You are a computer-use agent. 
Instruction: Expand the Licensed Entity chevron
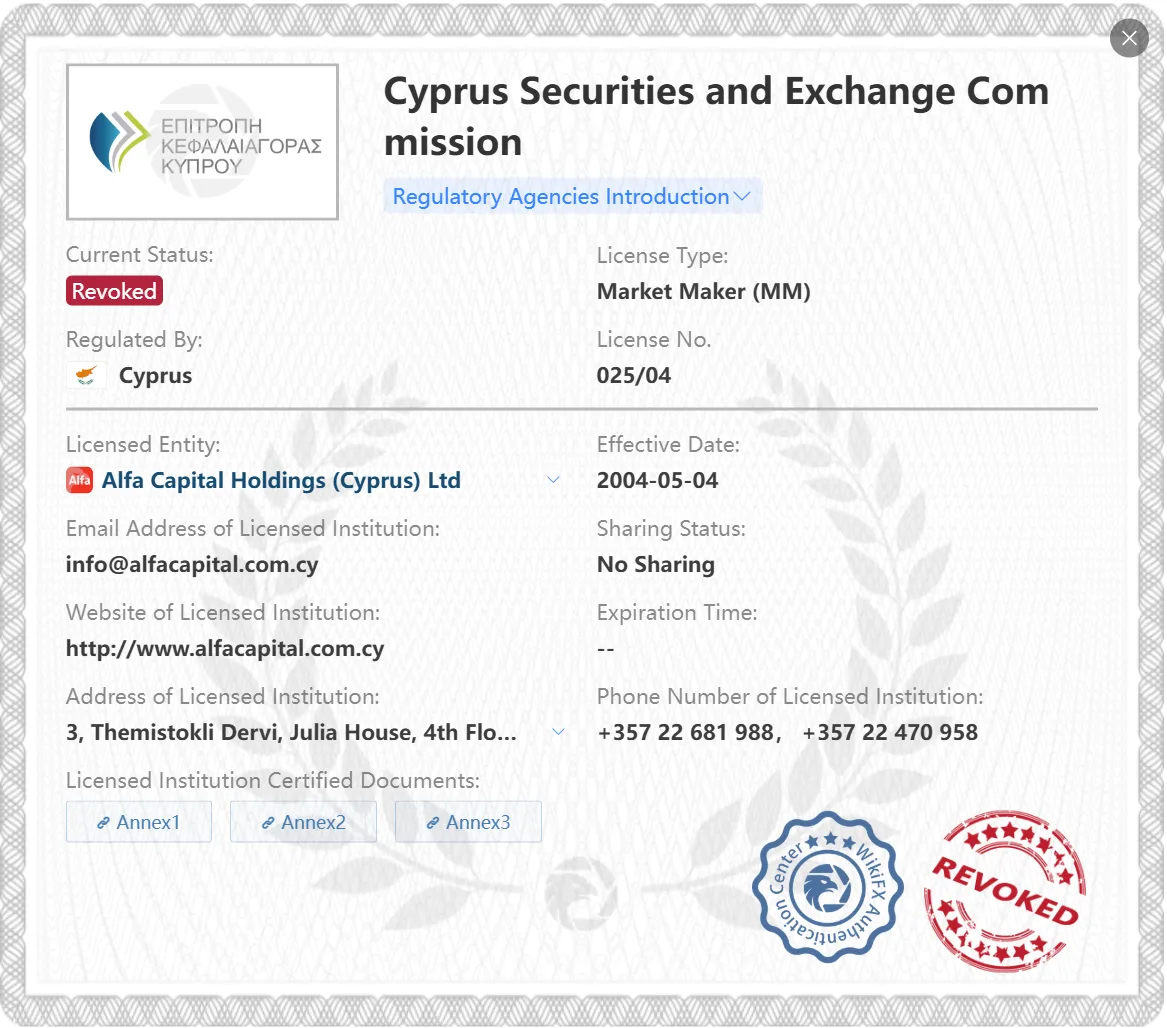click(553, 480)
